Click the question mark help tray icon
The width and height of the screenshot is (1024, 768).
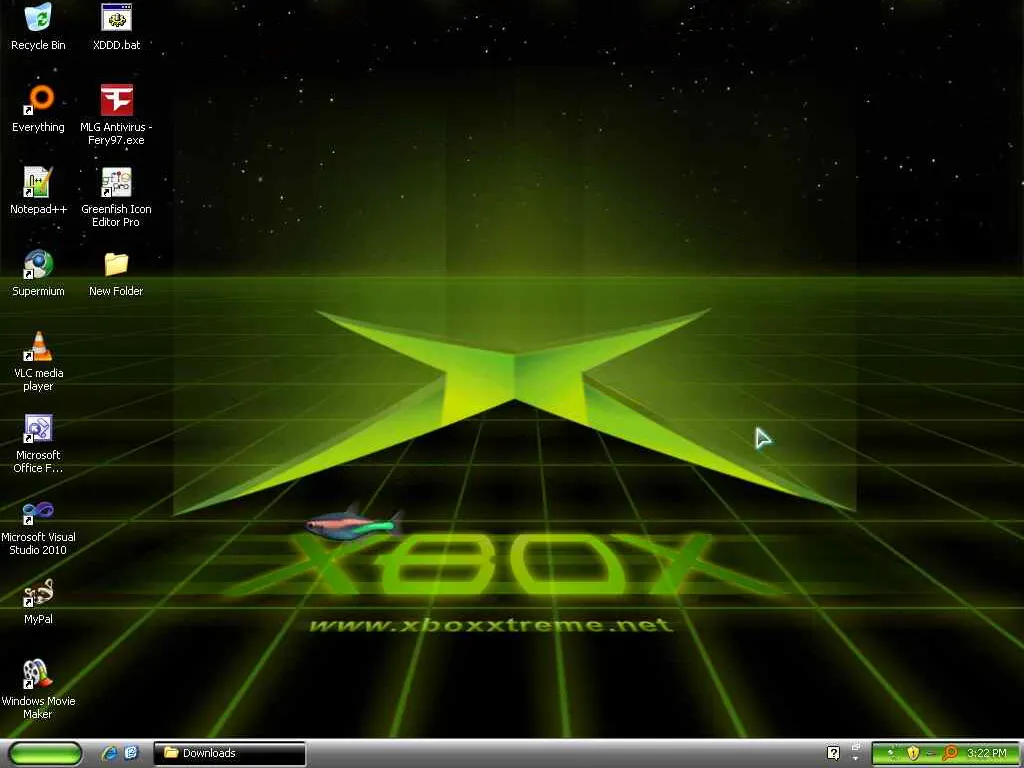click(833, 753)
